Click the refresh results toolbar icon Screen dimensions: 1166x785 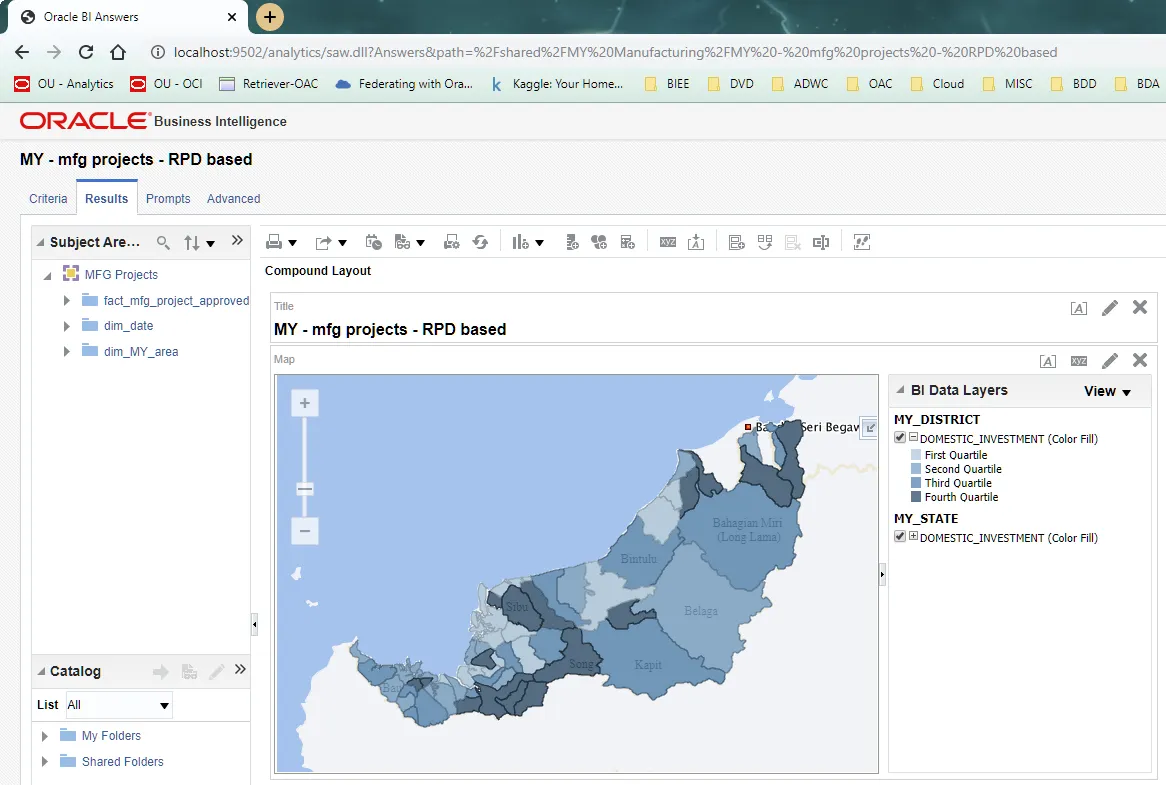[x=480, y=242]
